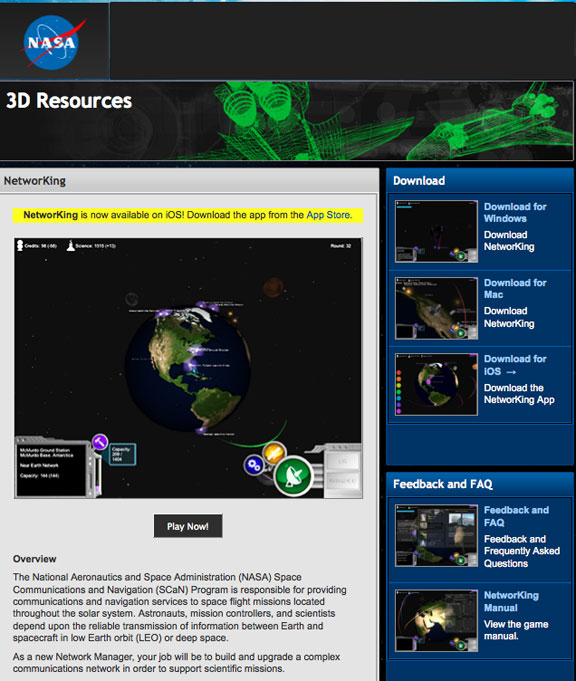Click the green satellite dish icon in game
The width and height of the screenshot is (576, 681).
pos(293,476)
